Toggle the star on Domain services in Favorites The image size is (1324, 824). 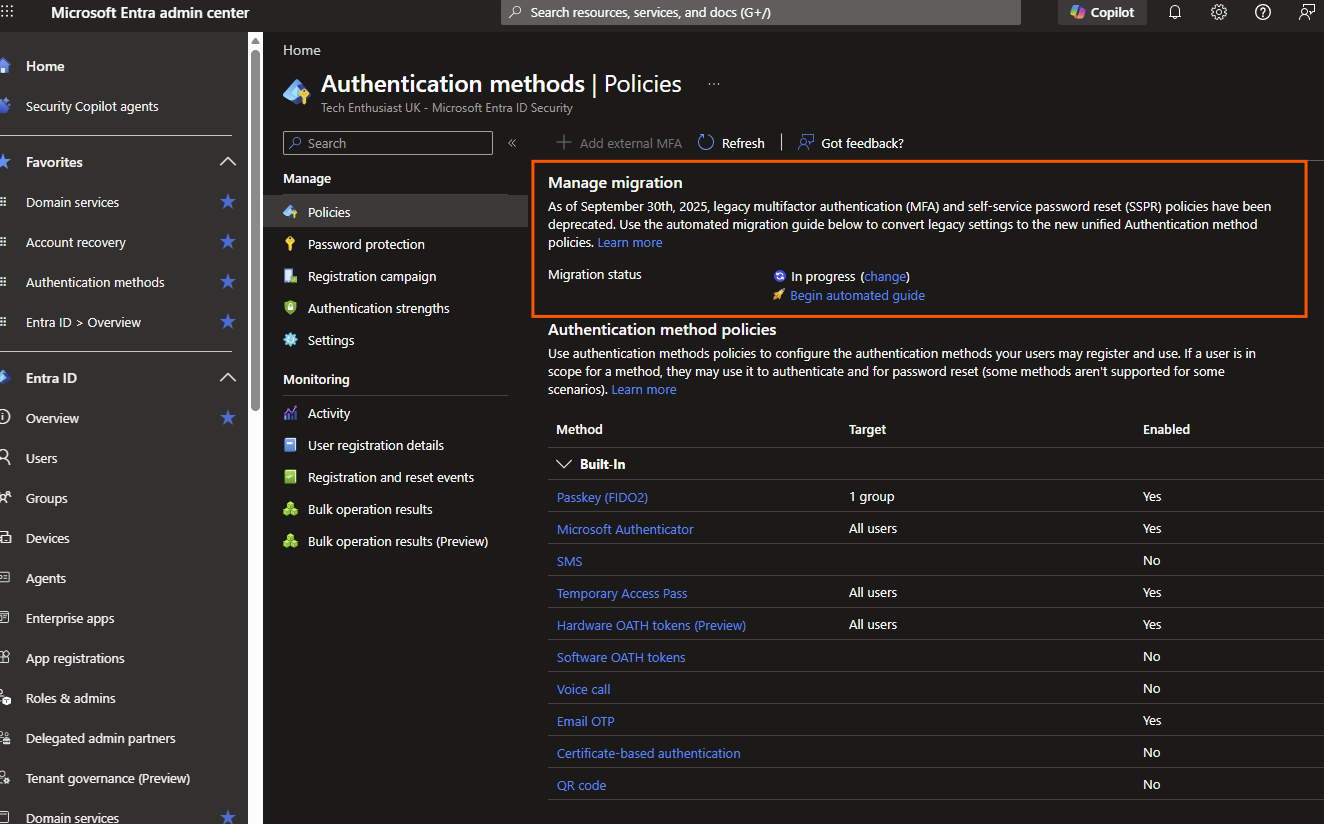tap(228, 202)
